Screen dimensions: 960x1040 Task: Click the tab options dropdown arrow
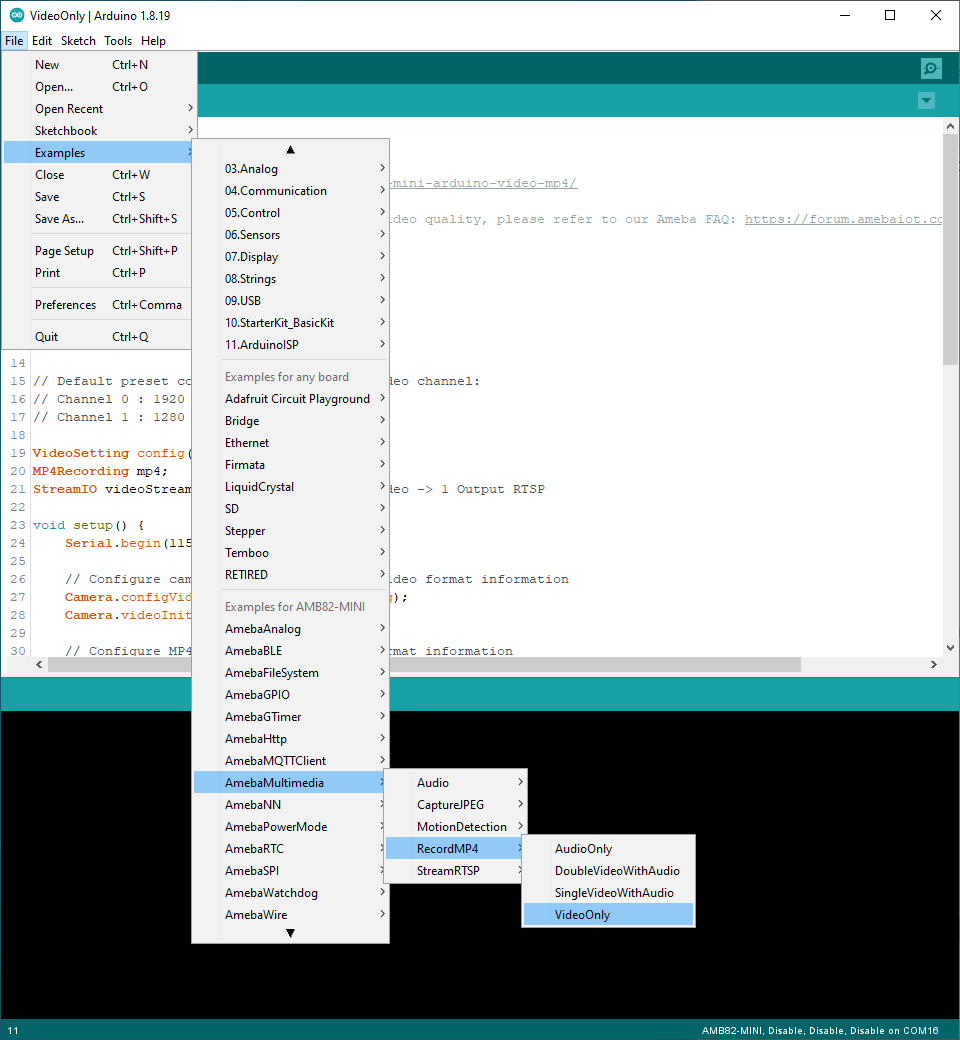pyautogui.click(x=926, y=101)
